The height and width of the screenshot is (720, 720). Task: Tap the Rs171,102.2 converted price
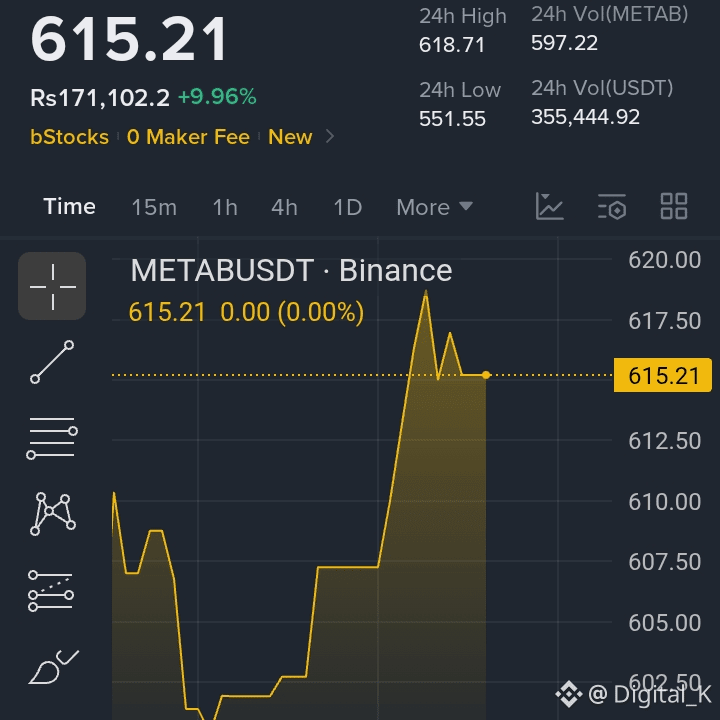click(100, 97)
